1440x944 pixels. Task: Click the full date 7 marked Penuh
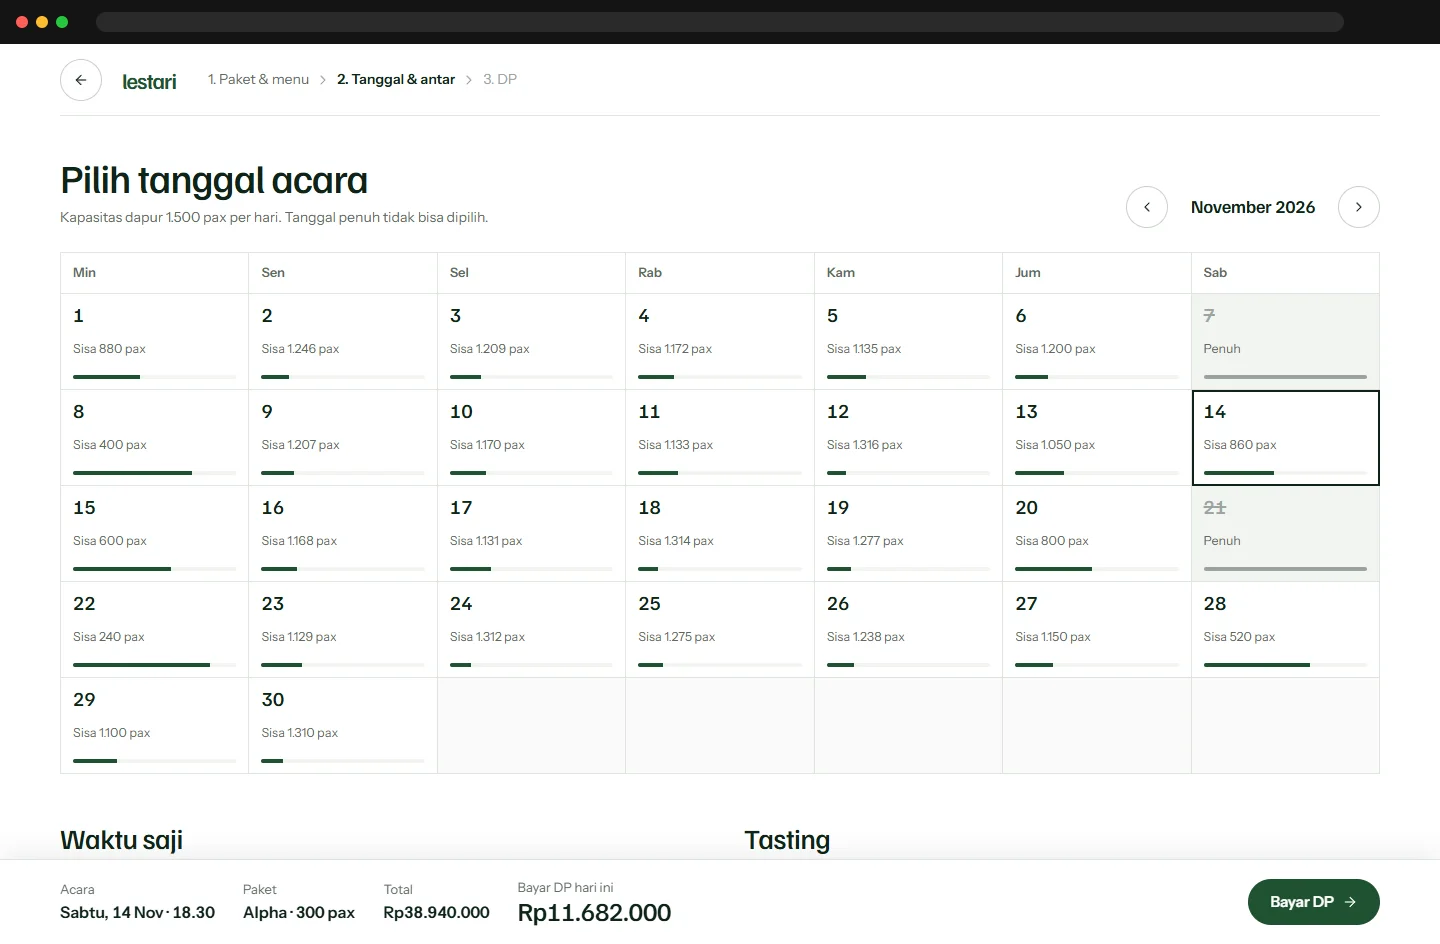click(1285, 342)
